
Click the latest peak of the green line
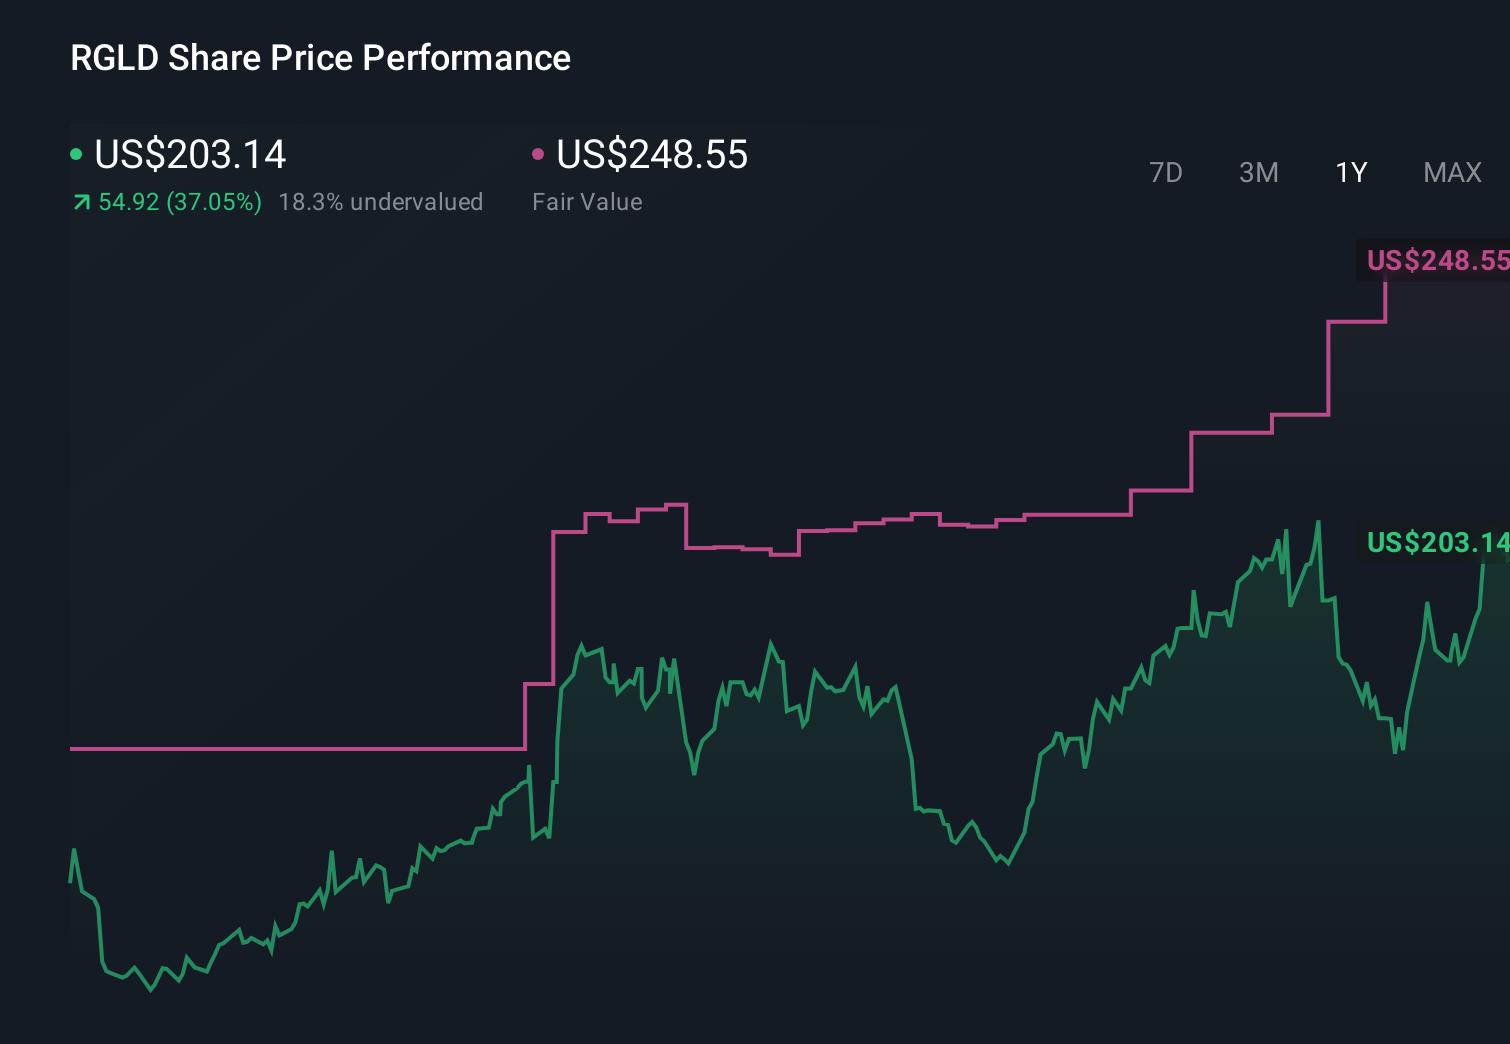coord(1318,520)
